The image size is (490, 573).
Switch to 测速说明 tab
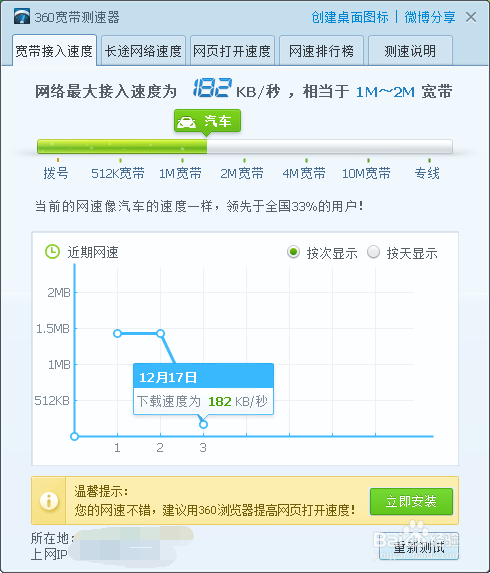point(410,50)
